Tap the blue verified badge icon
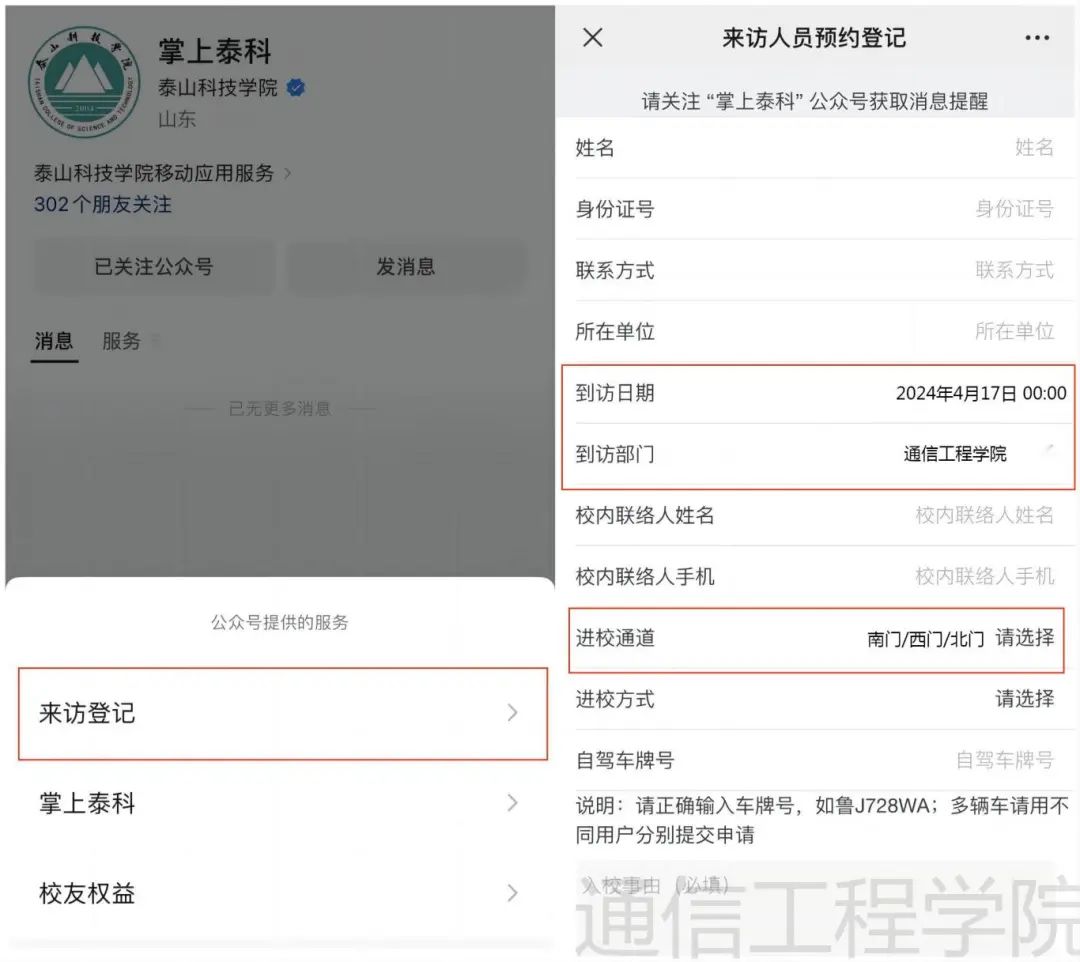Screen dimensions: 1080x962 (295, 88)
